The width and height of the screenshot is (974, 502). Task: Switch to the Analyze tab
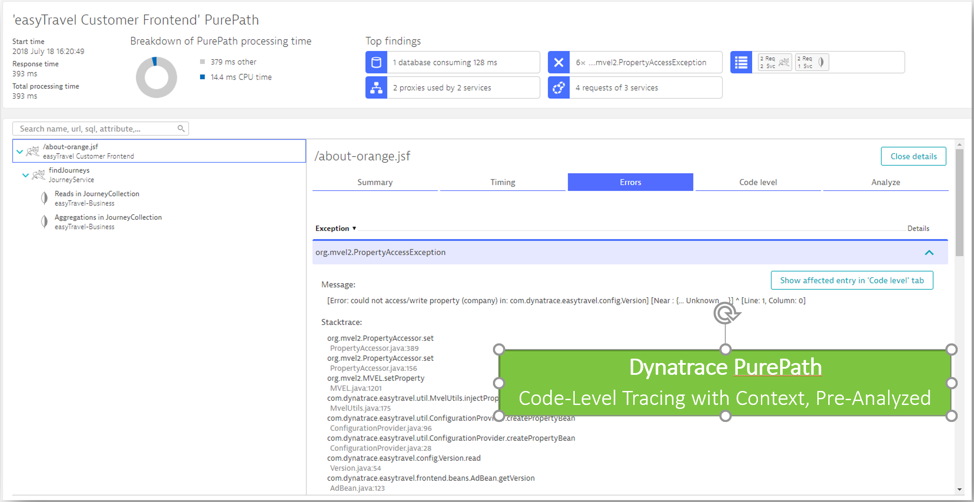pos(886,182)
